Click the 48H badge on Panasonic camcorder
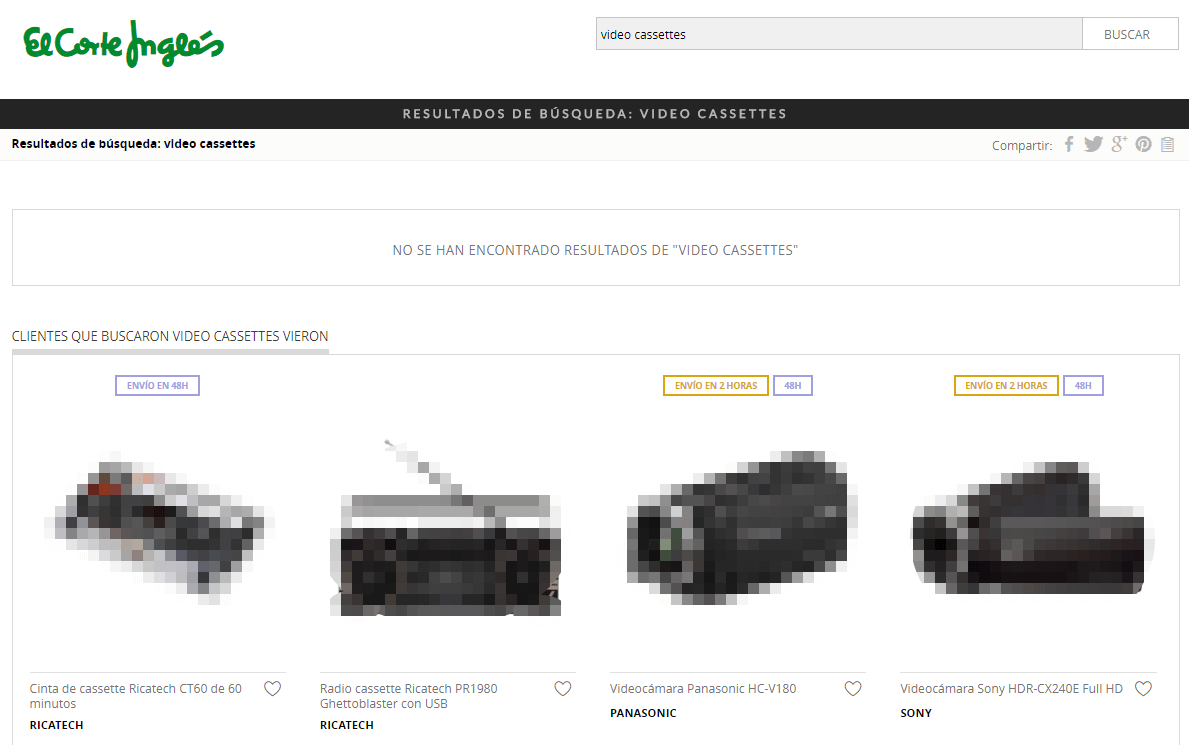Viewport: 1189px width, 745px height. click(792, 385)
